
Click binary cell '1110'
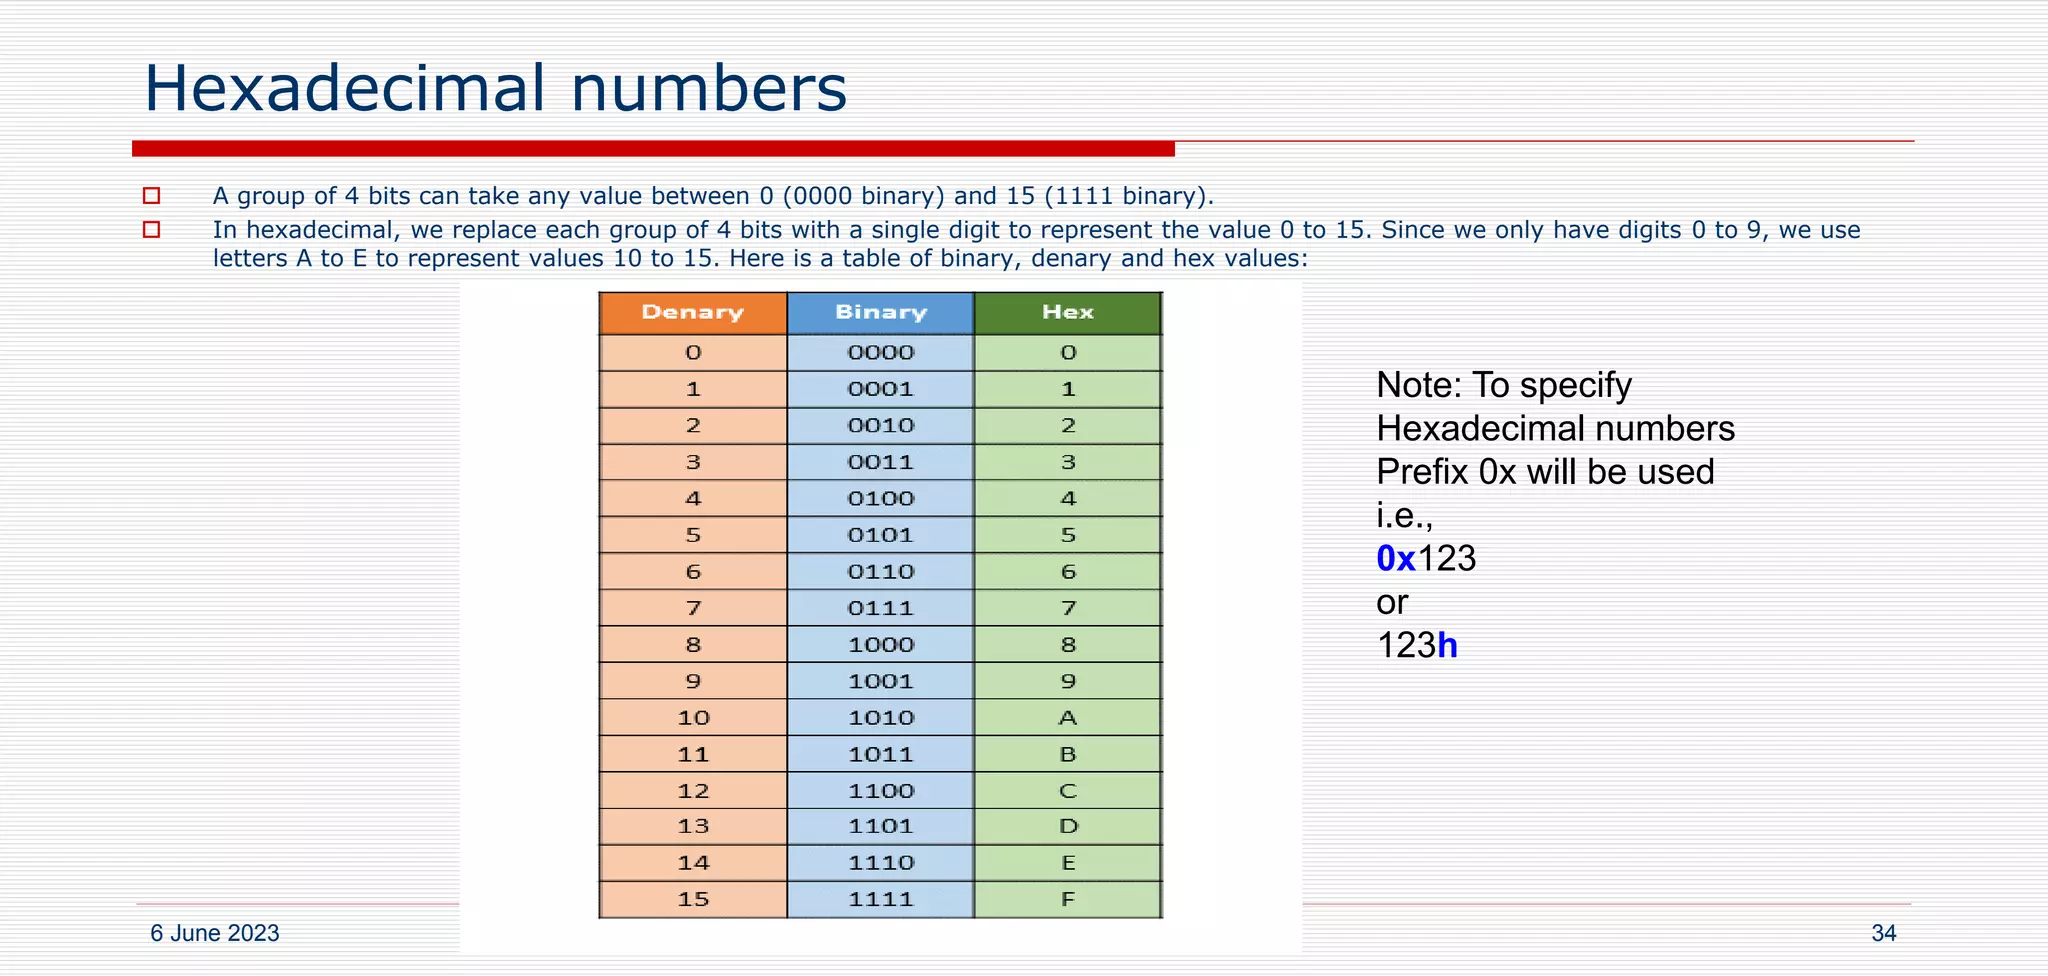[x=881, y=863]
